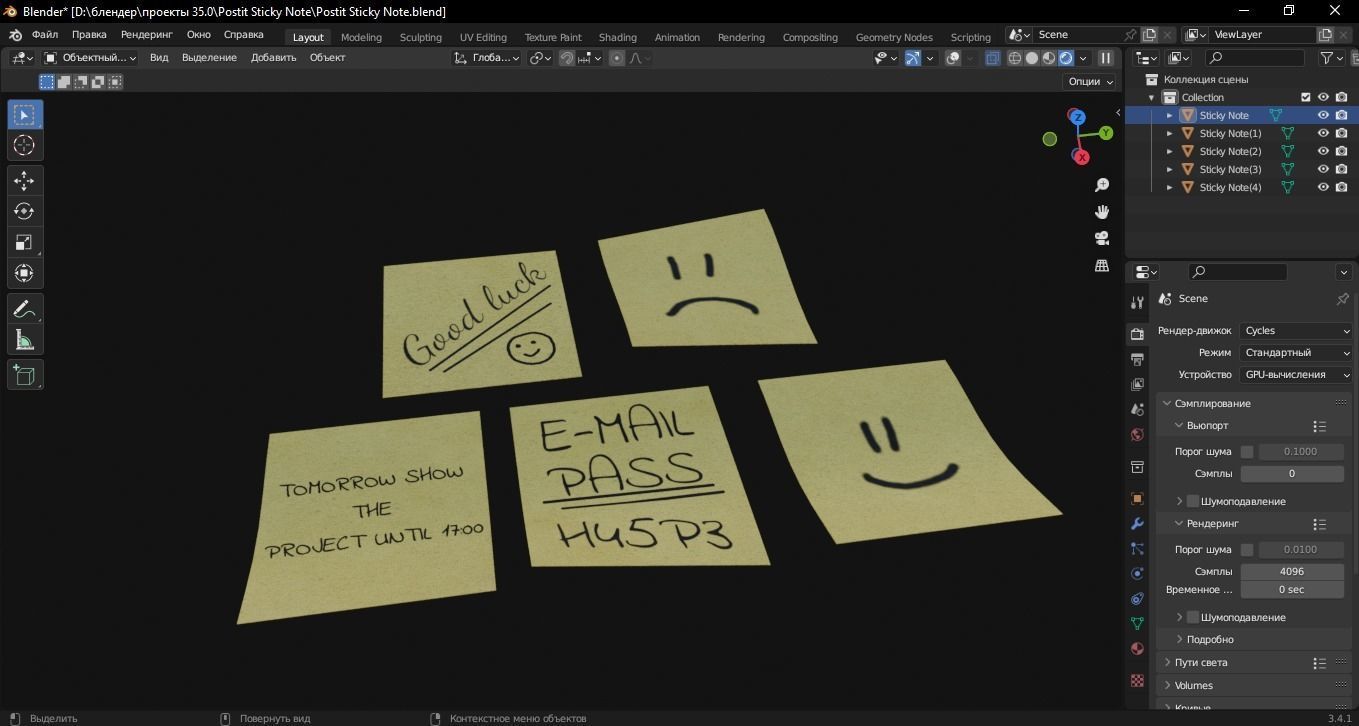Expand Sticky Note(3) in the outliner

point(1170,169)
